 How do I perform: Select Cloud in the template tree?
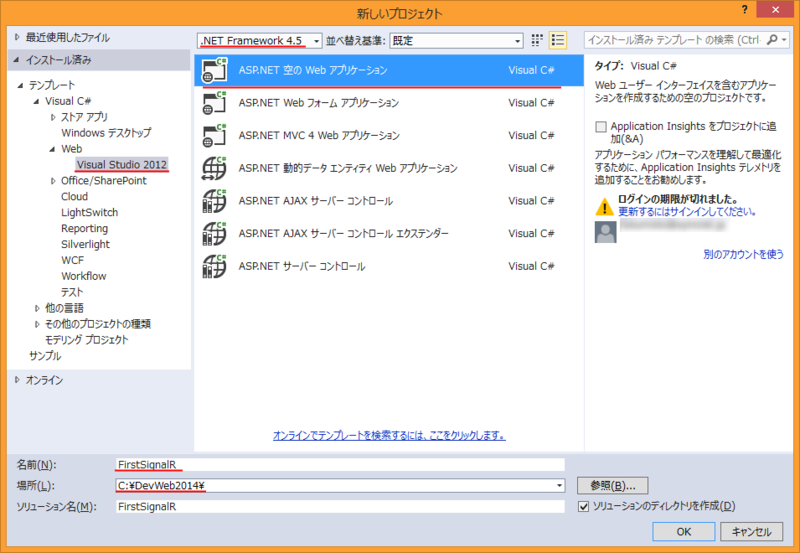point(74,197)
